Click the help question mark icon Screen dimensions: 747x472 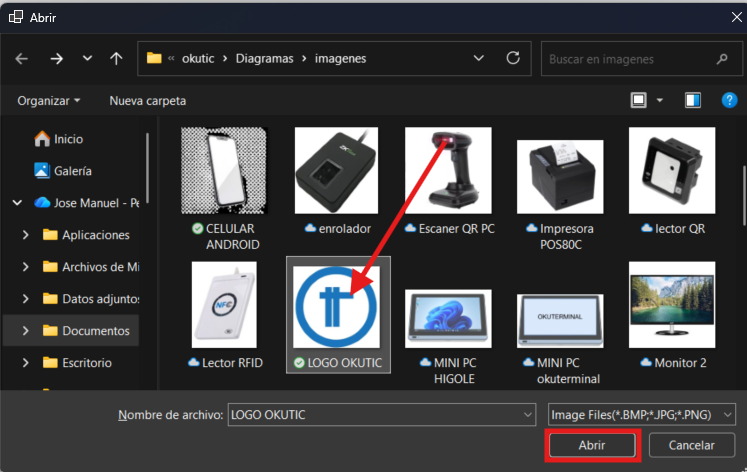point(728,100)
